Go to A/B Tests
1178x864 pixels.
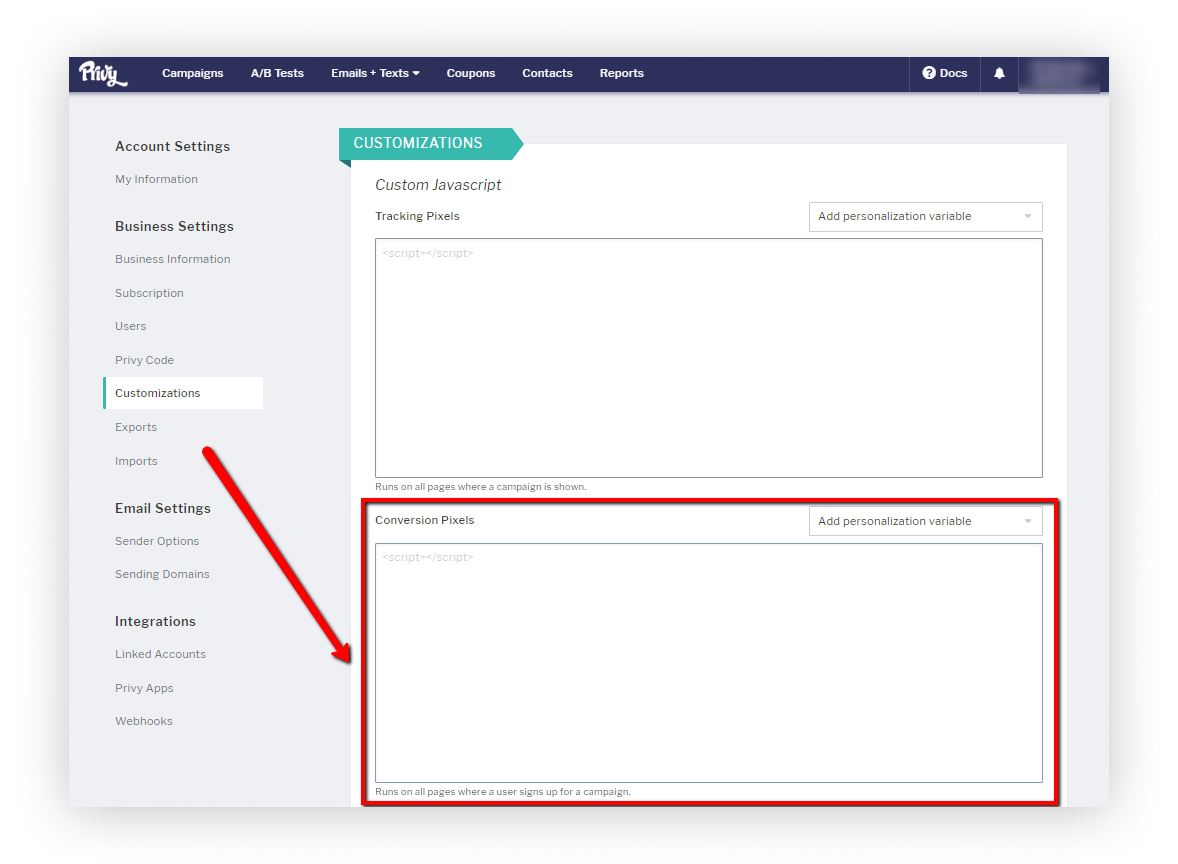(x=277, y=74)
